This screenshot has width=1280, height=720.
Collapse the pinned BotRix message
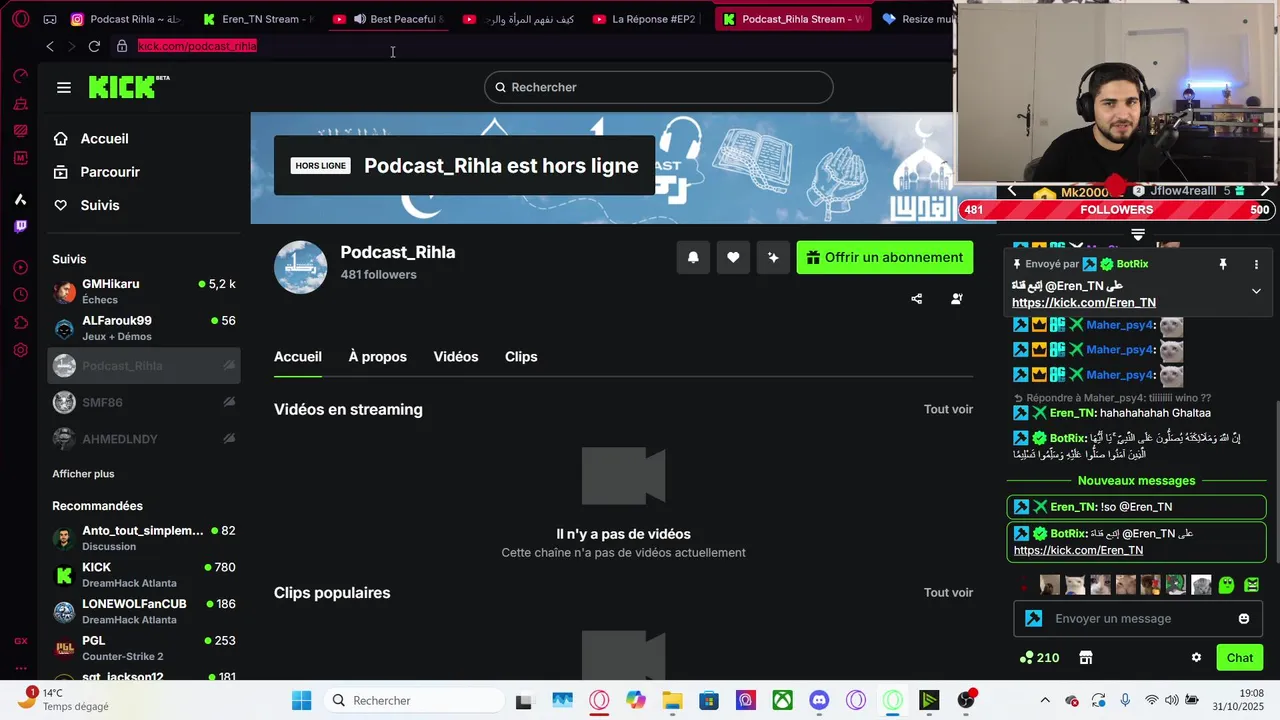[x=1256, y=291]
